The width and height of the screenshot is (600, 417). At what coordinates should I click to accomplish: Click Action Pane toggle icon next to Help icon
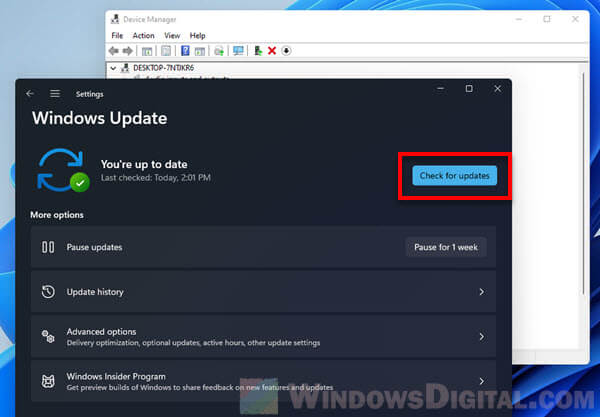[200, 51]
